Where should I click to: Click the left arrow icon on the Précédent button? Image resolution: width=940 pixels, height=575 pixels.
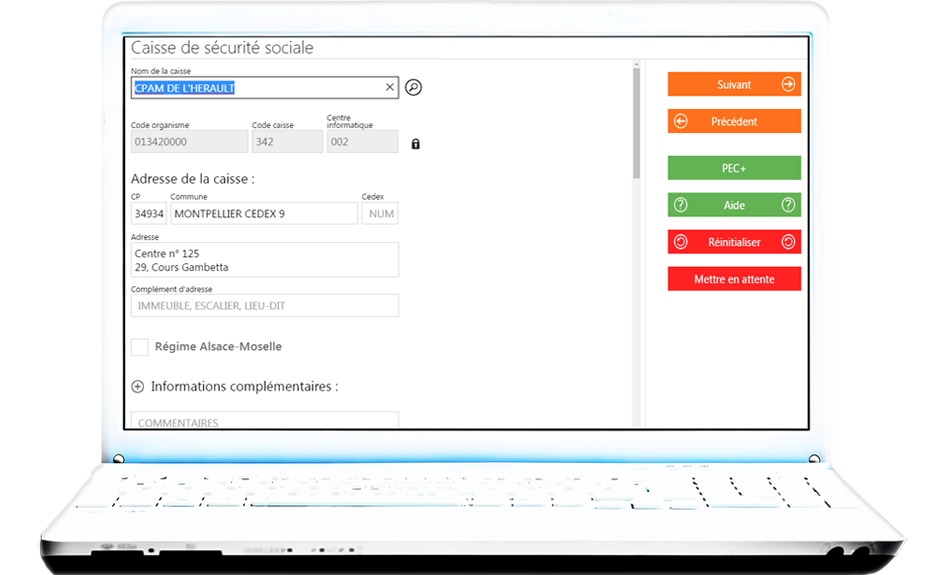coord(681,122)
